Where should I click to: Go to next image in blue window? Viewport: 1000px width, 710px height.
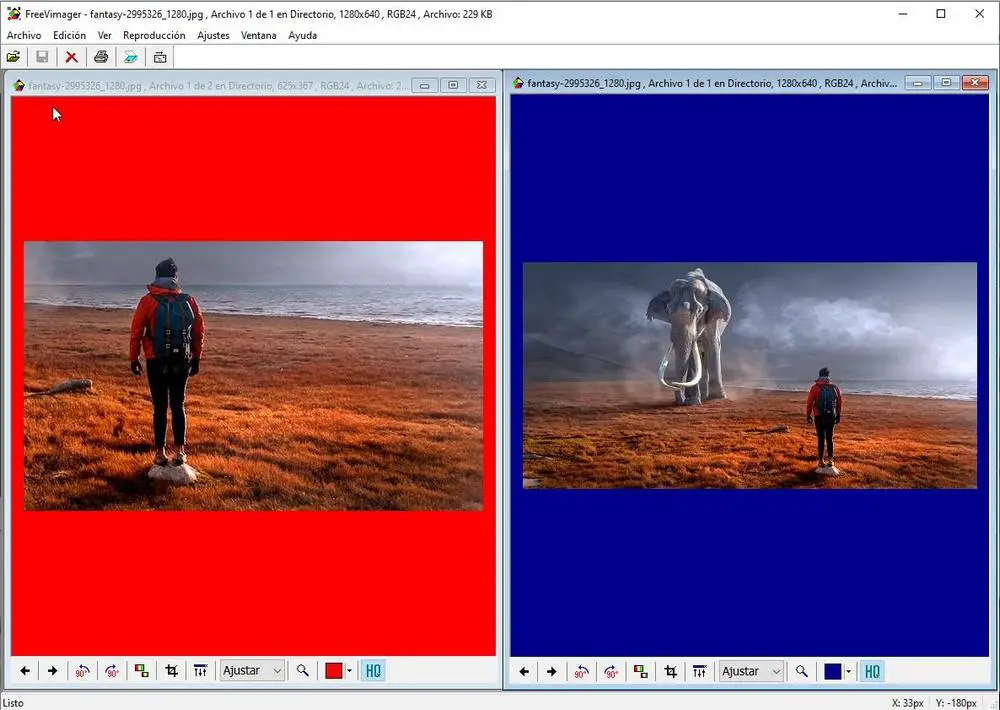[552, 671]
